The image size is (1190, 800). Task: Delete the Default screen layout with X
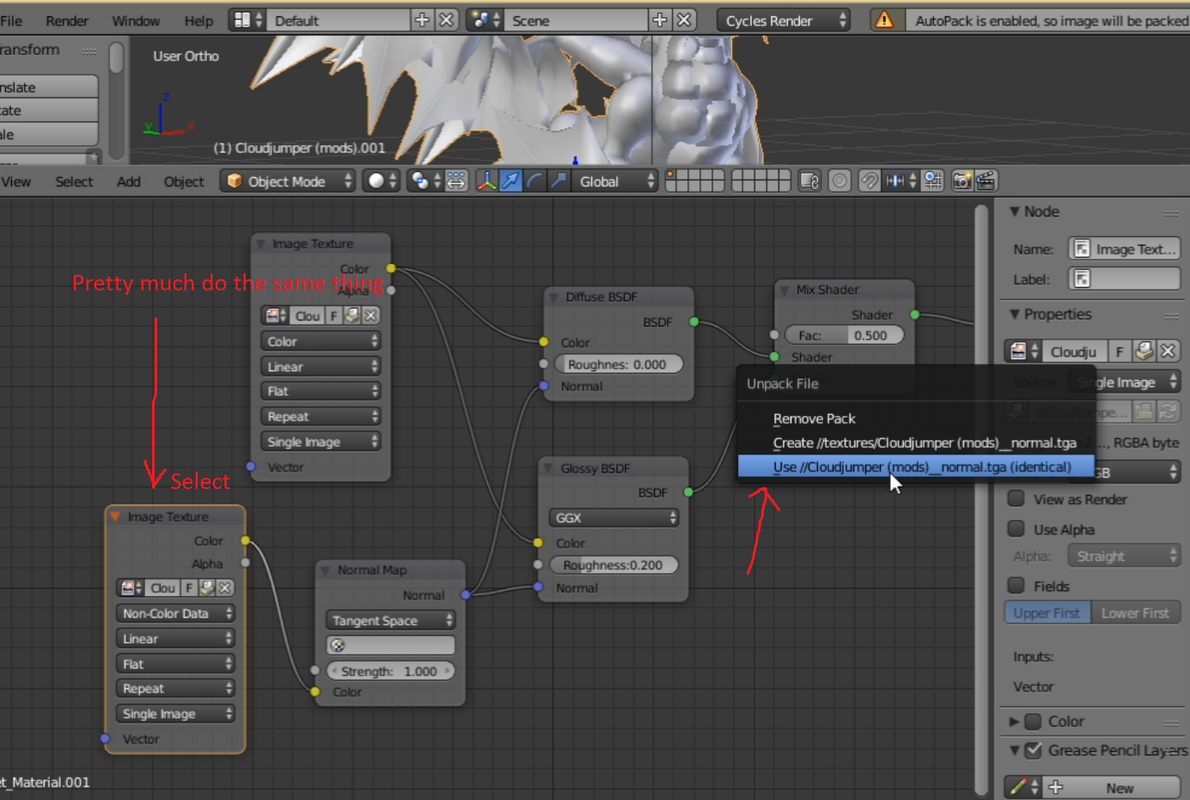tap(447, 20)
